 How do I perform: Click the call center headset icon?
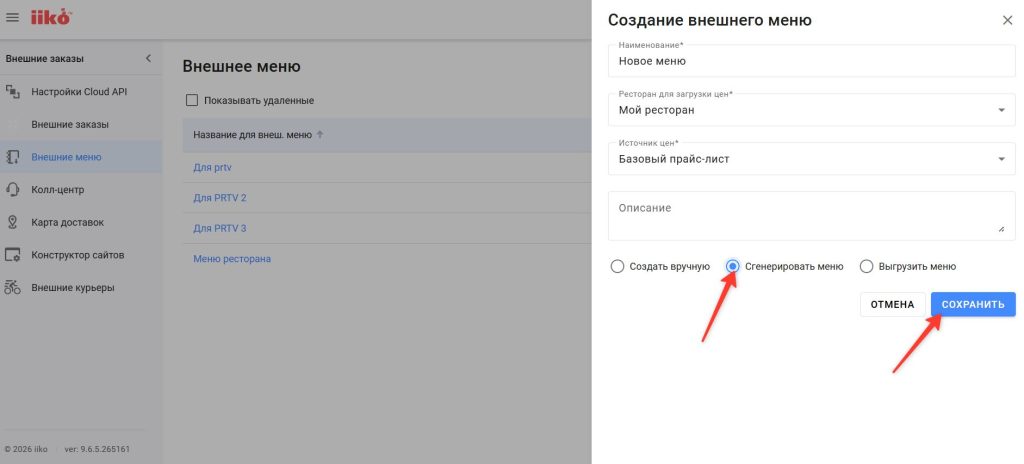[13, 190]
